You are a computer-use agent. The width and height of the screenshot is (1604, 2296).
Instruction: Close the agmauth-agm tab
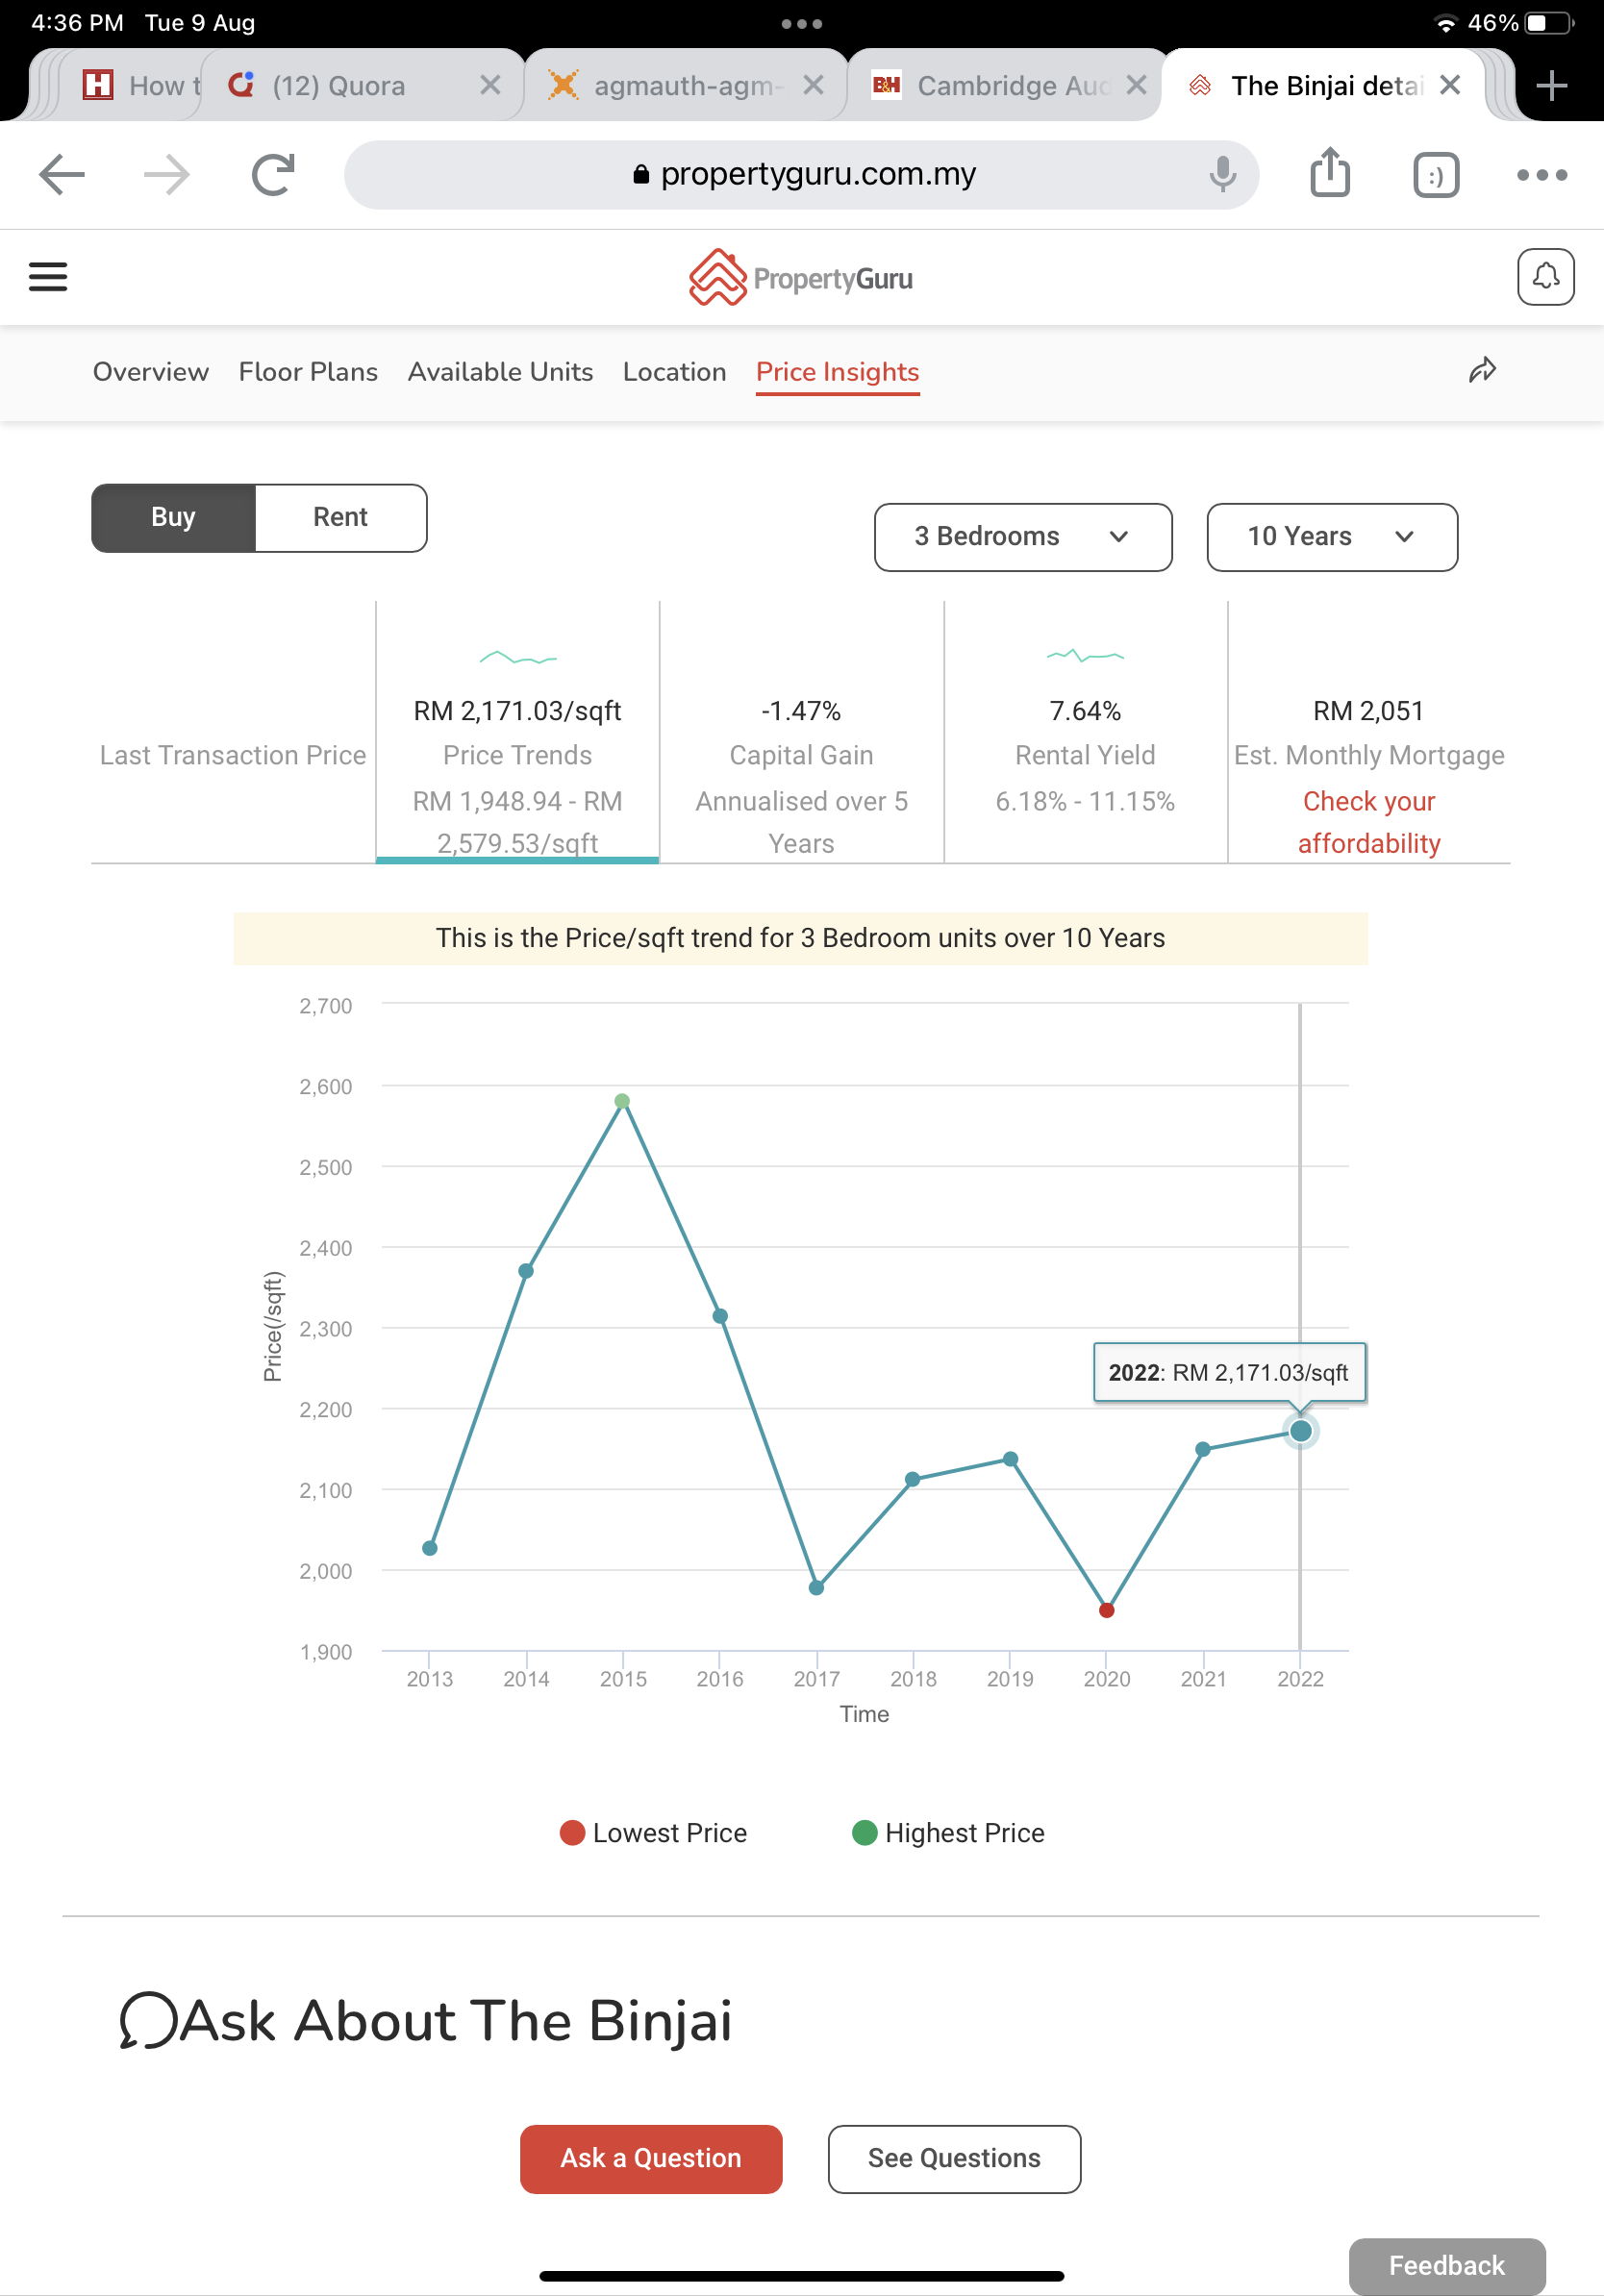tap(813, 86)
